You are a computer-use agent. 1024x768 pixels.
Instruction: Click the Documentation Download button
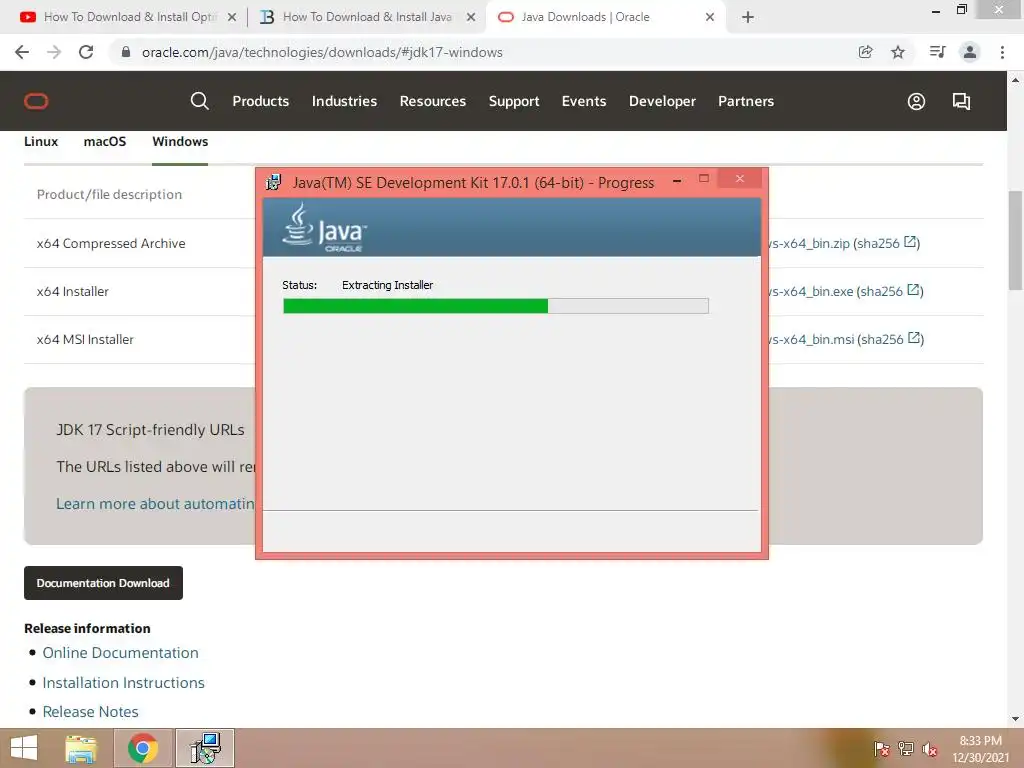(x=103, y=583)
